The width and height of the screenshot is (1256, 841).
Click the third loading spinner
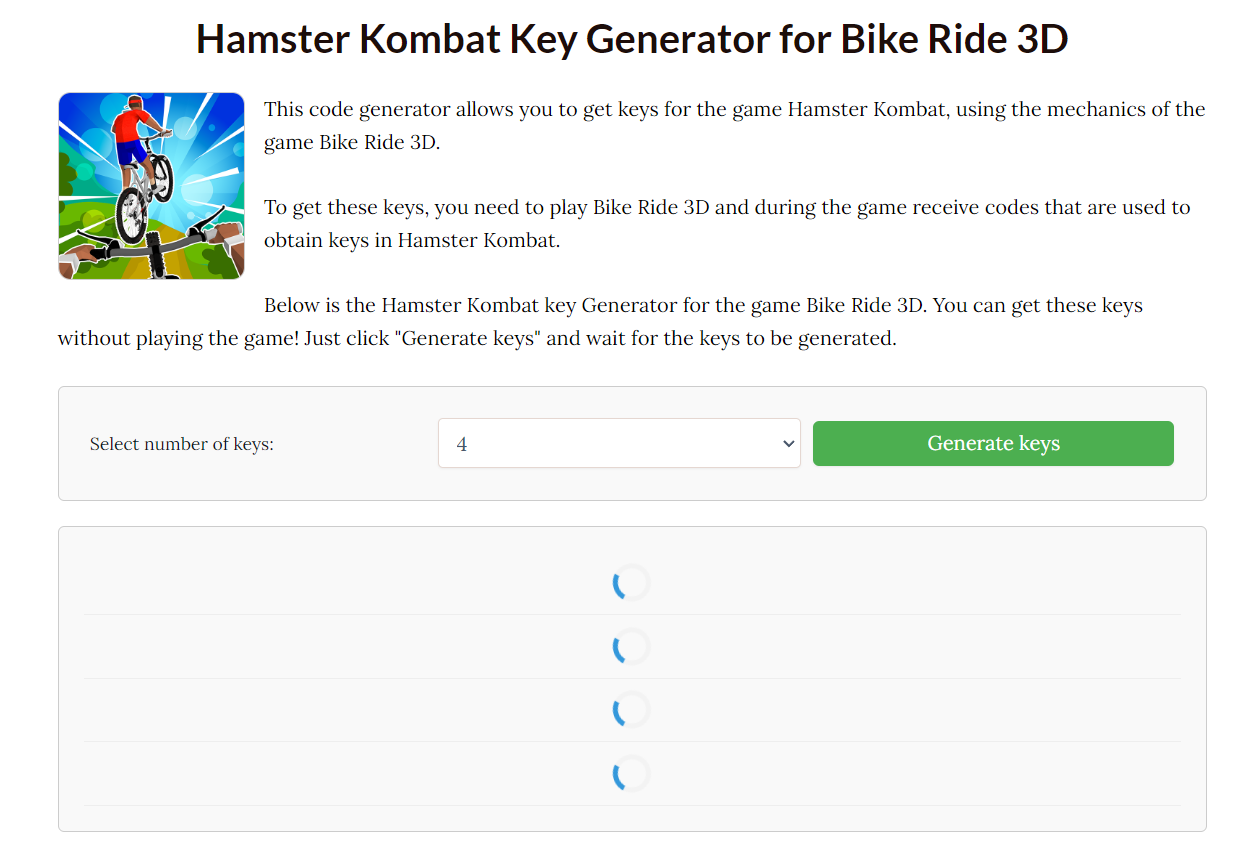pyautogui.click(x=631, y=710)
